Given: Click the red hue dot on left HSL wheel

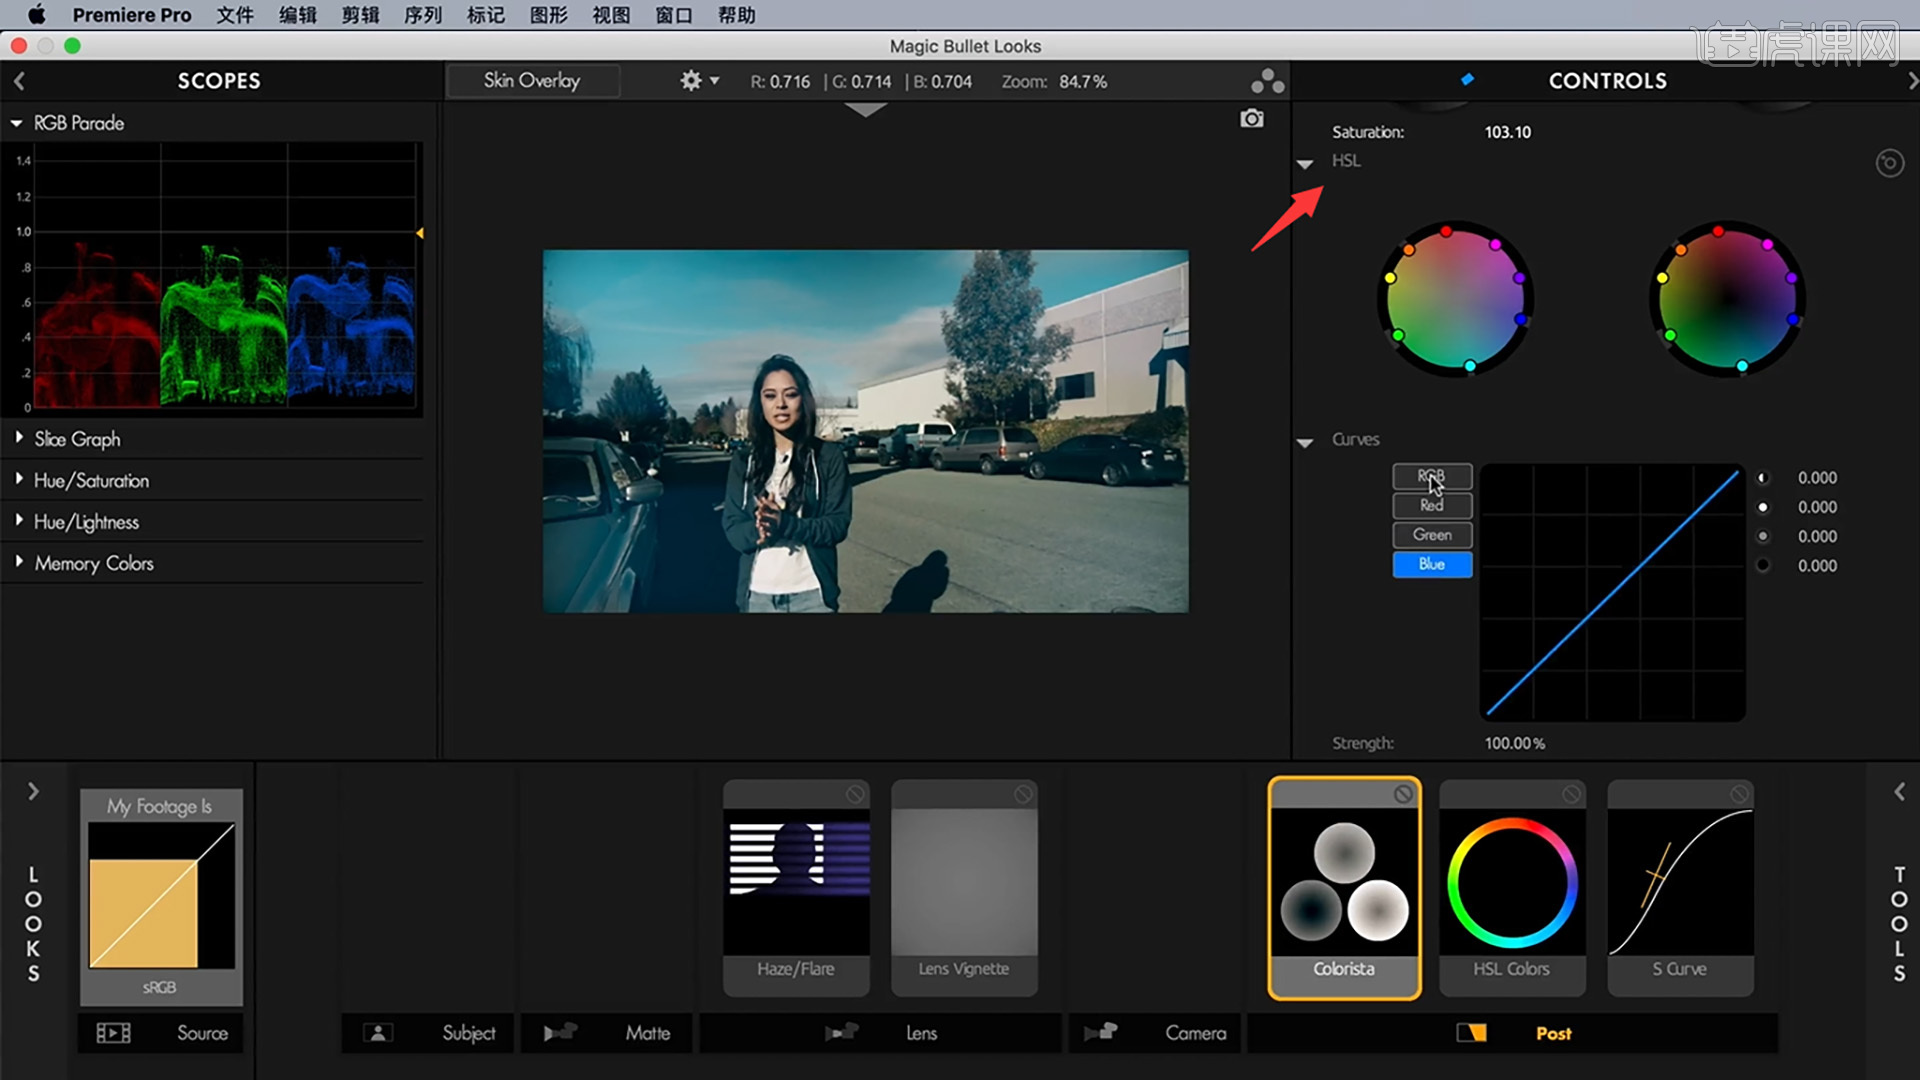Looking at the screenshot, I should click(1446, 232).
